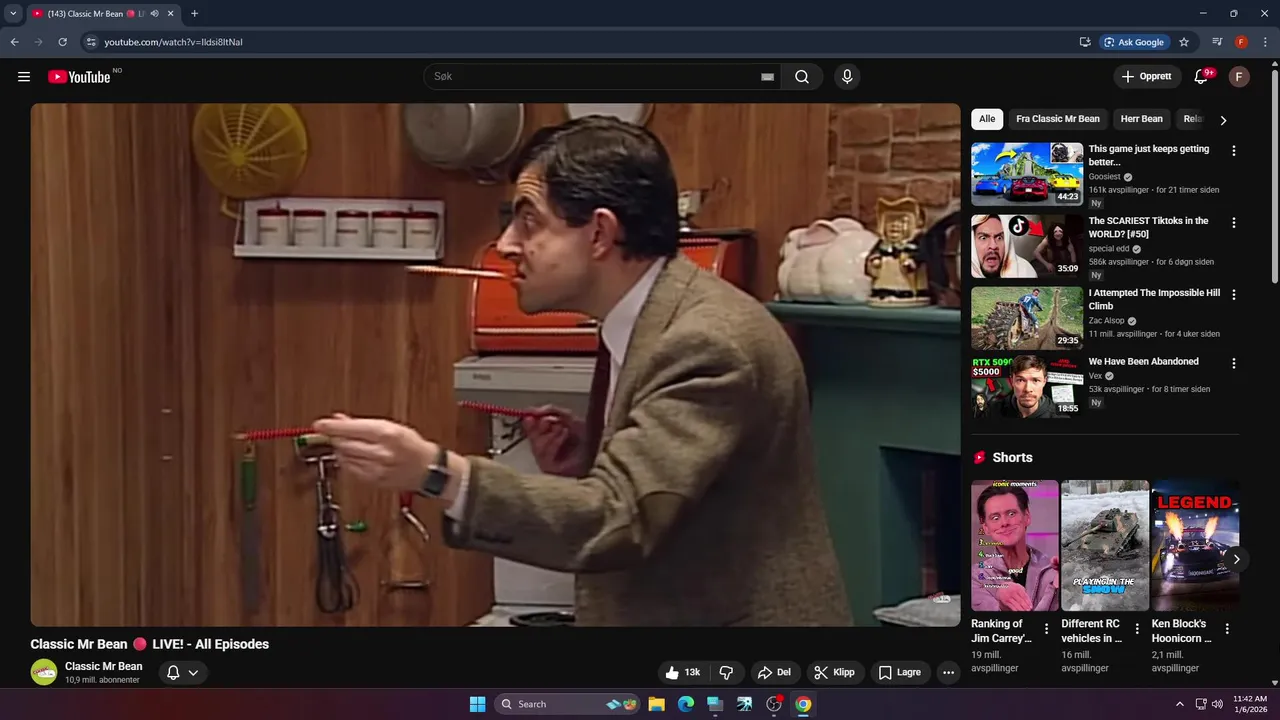
Task: Open File Explorer from the taskbar
Action: tap(656, 704)
